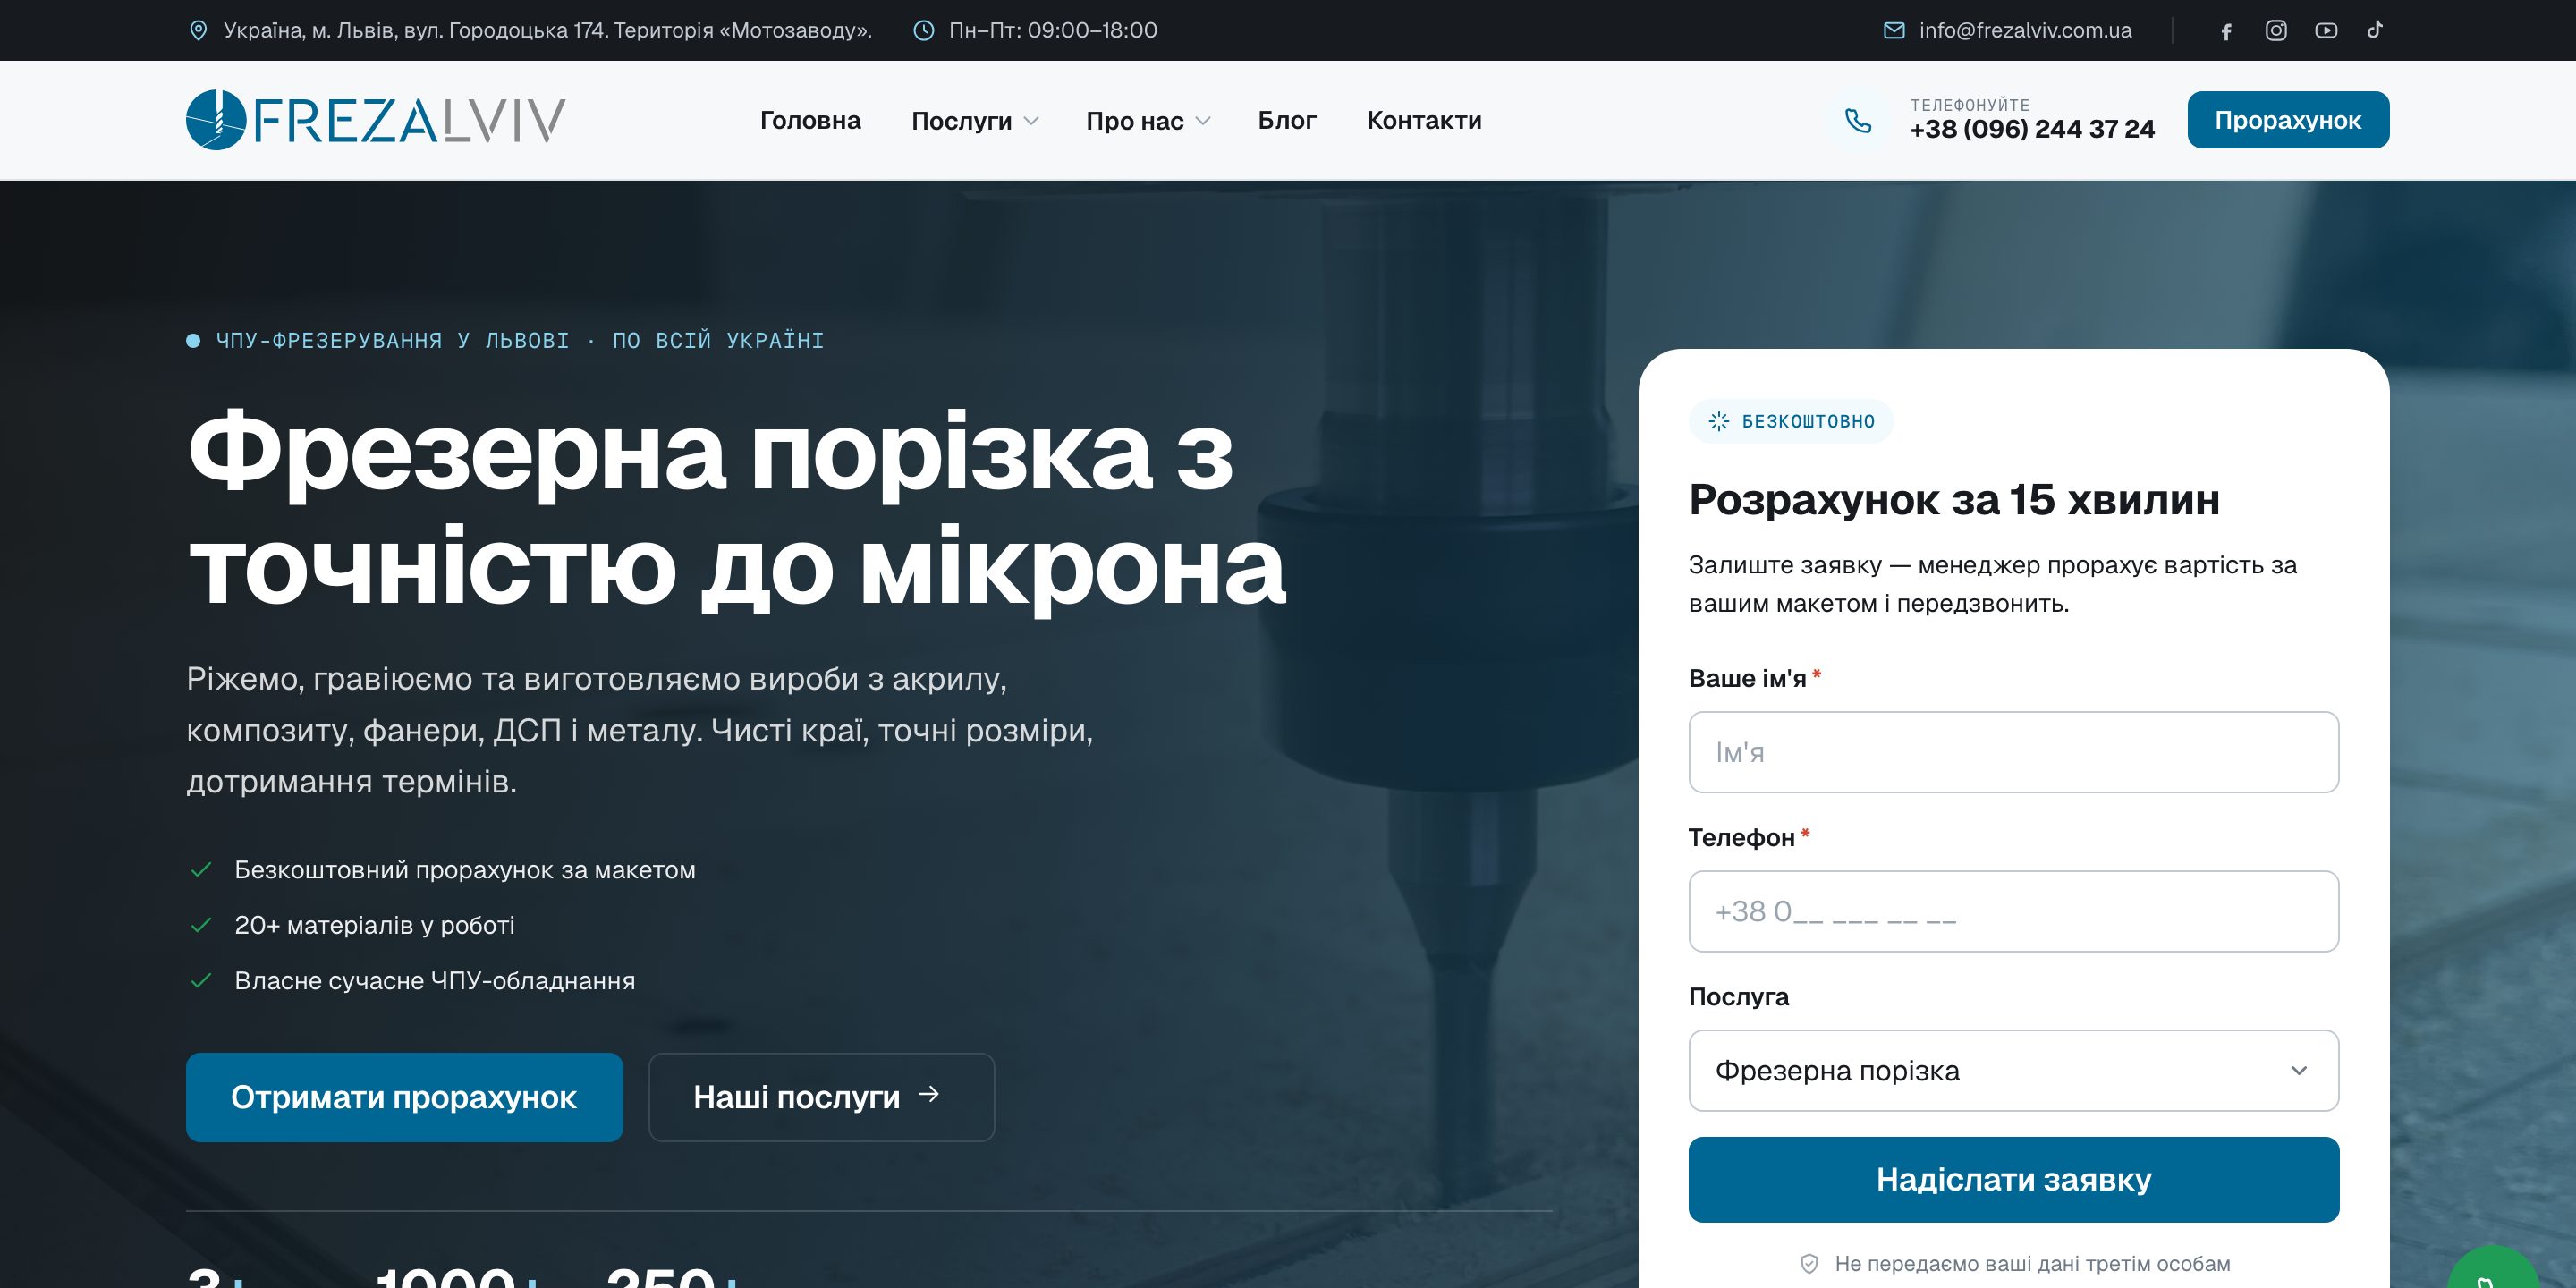Click phone number +38 (096) 244 37 24
Image resolution: width=2576 pixels, height=1288 pixels.
pos(2032,129)
